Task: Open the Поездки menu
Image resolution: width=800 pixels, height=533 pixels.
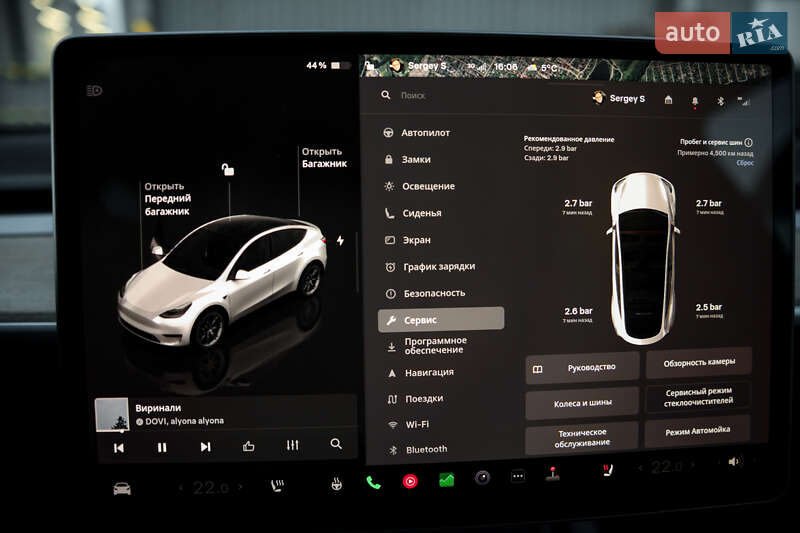Action: tap(415, 399)
